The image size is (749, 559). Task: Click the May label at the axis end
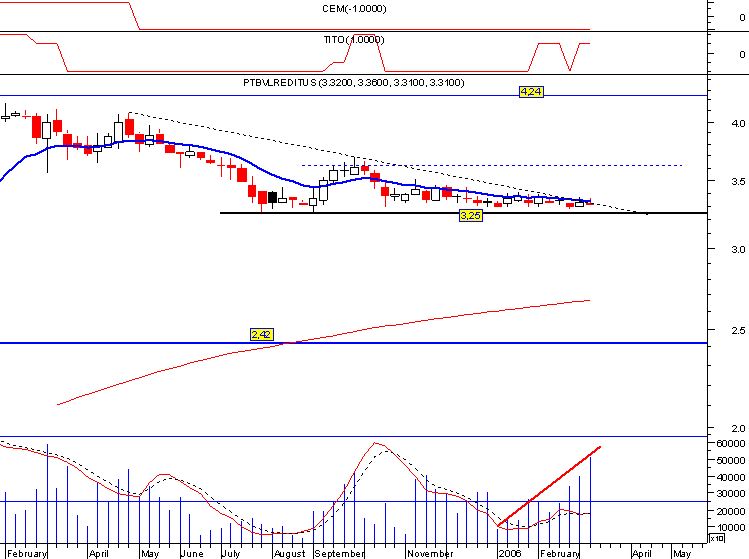682,553
